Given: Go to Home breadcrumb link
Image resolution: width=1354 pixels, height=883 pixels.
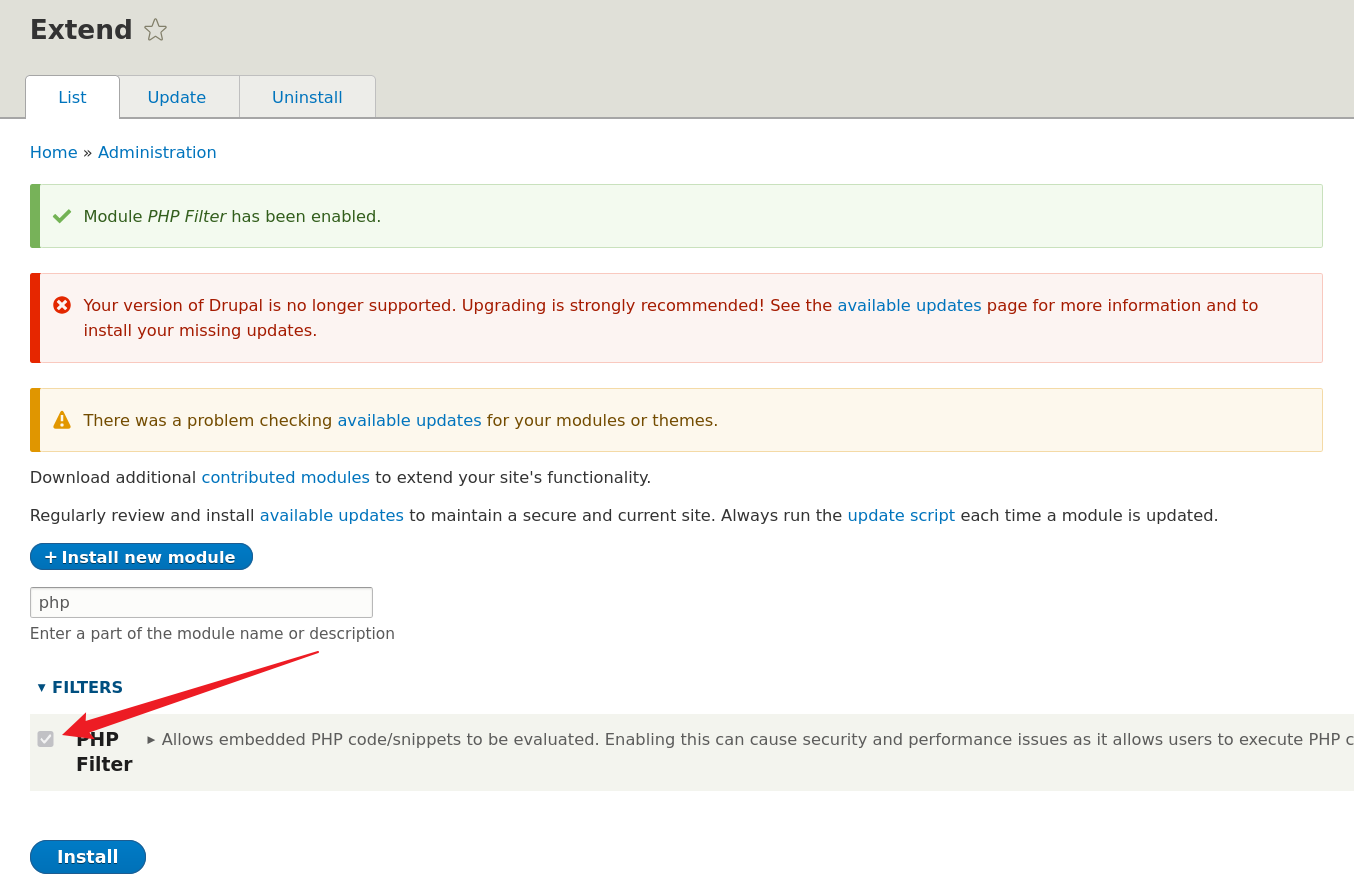Looking at the screenshot, I should [53, 152].
